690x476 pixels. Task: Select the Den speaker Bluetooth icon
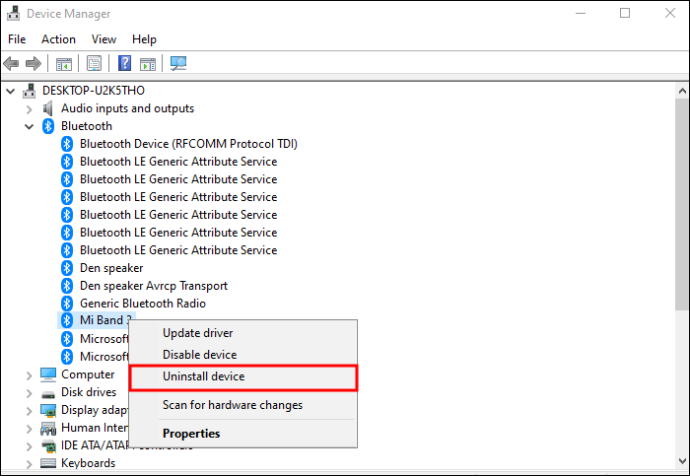[67, 268]
